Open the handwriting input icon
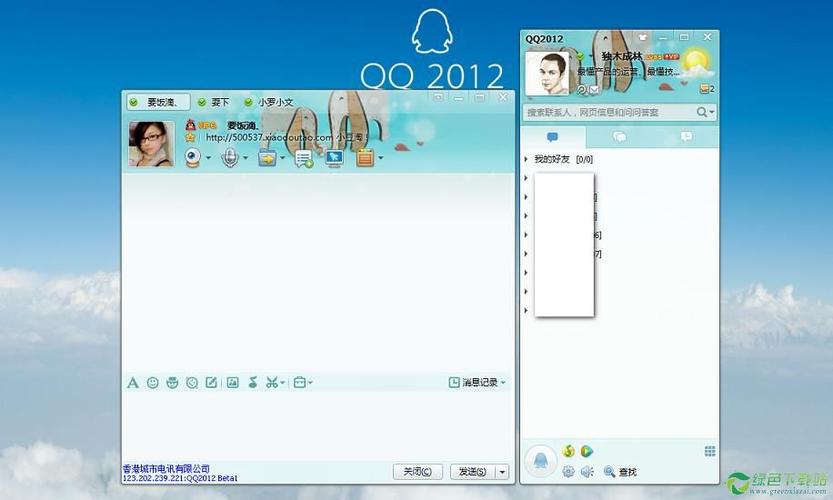The height and width of the screenshot is (500, 833). [211, 383]
